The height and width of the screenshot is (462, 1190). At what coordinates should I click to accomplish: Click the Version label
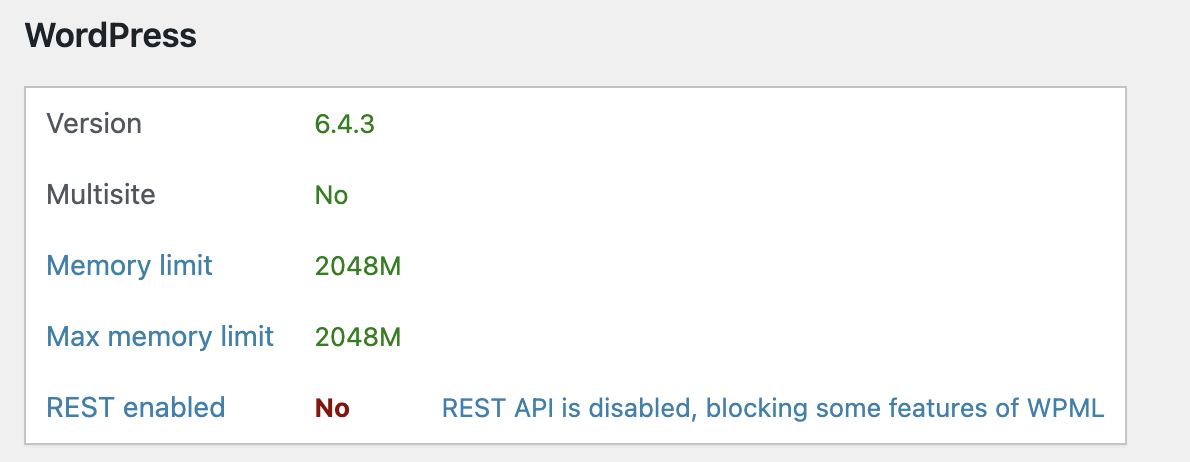(94, 123)
